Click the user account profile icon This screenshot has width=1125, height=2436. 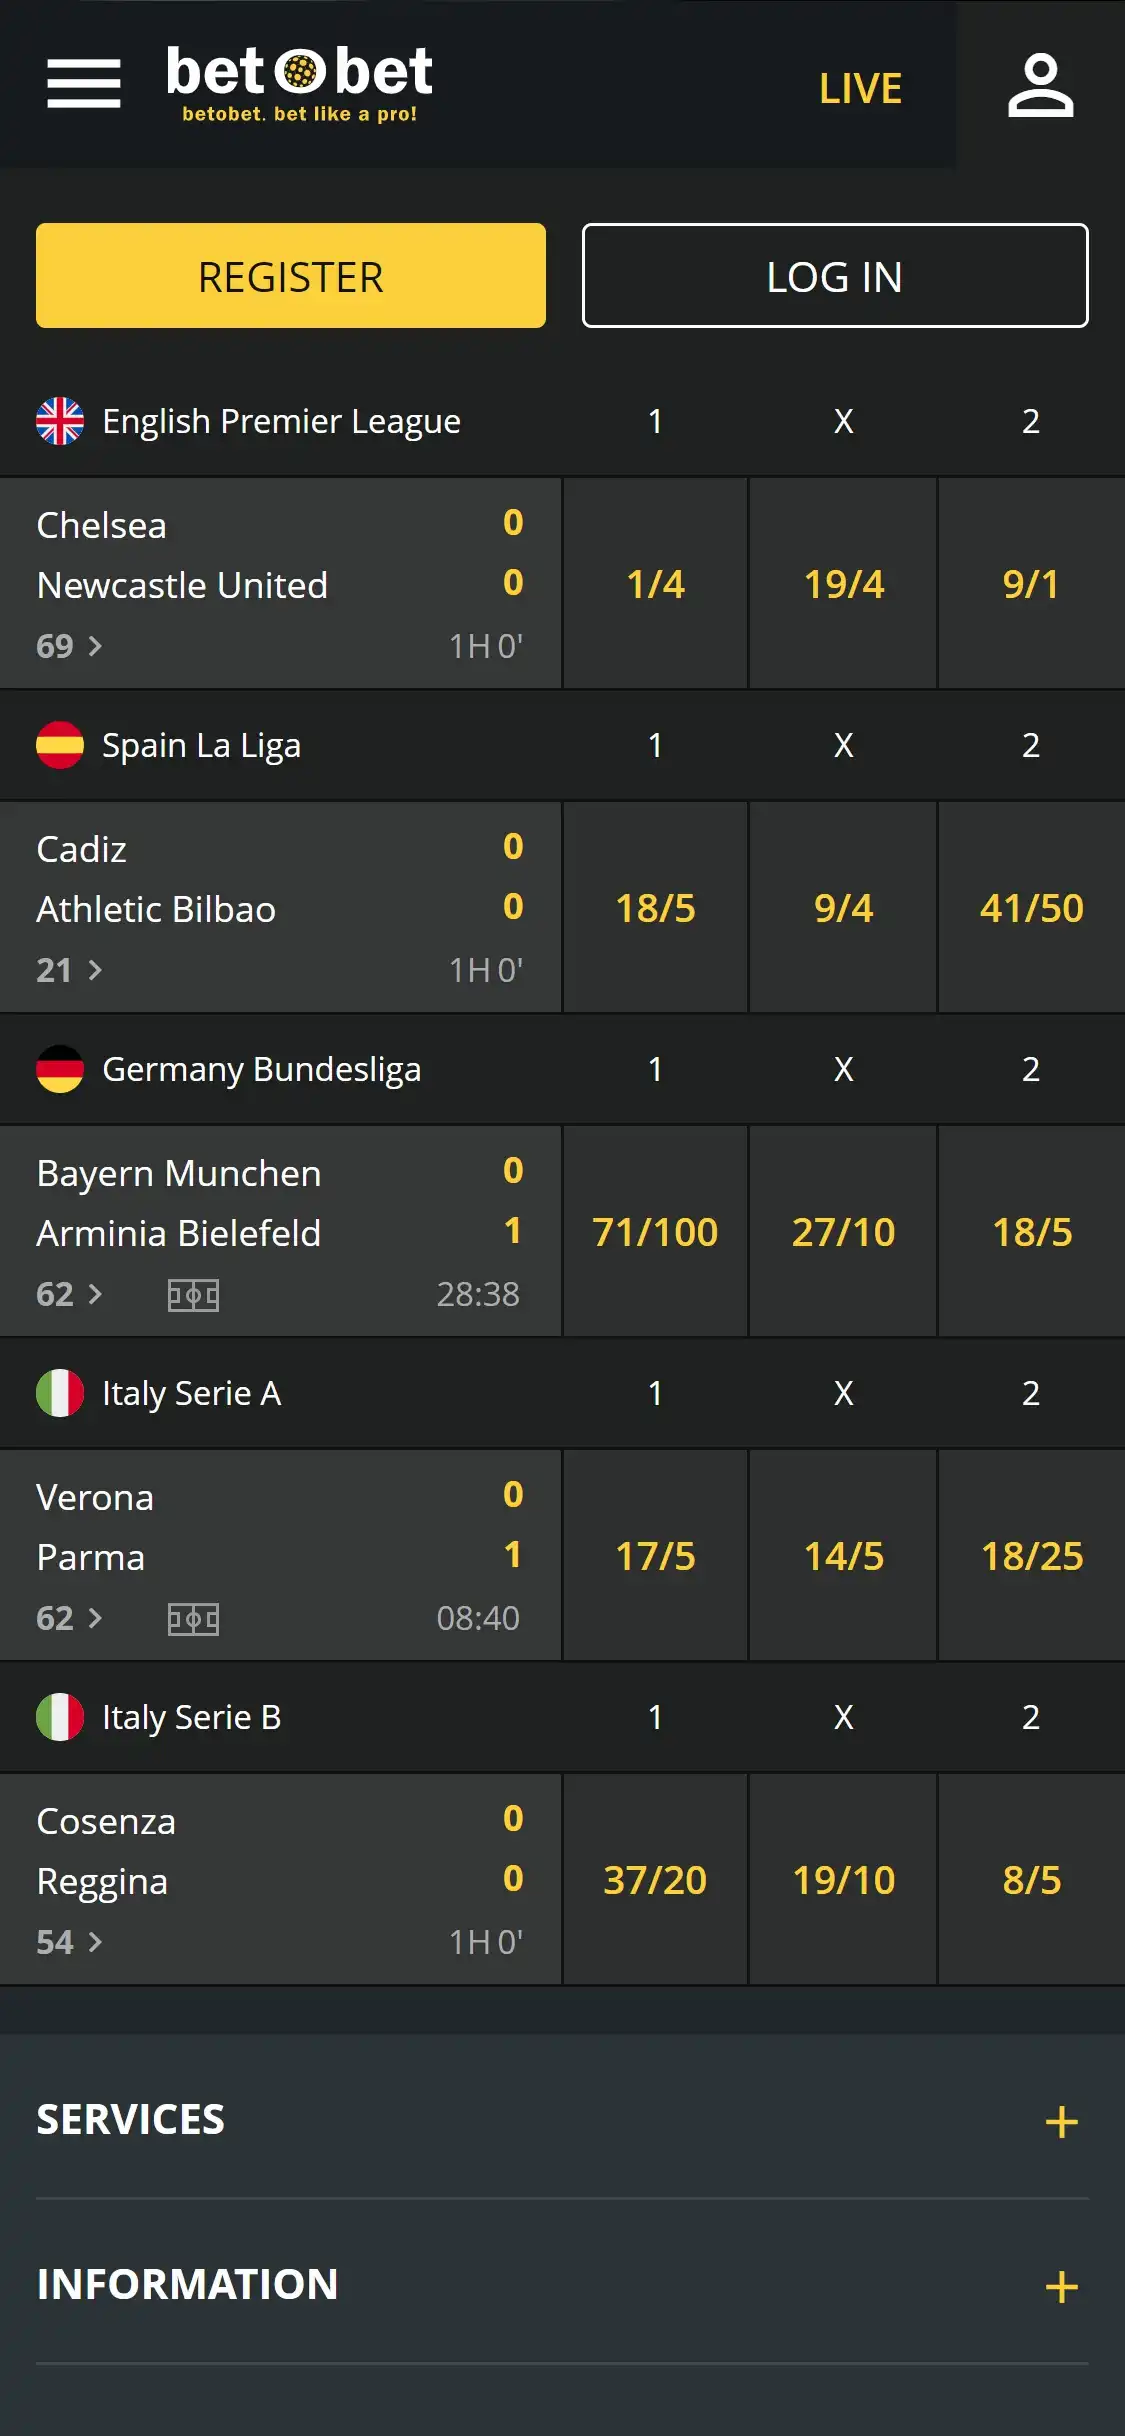1040,86
